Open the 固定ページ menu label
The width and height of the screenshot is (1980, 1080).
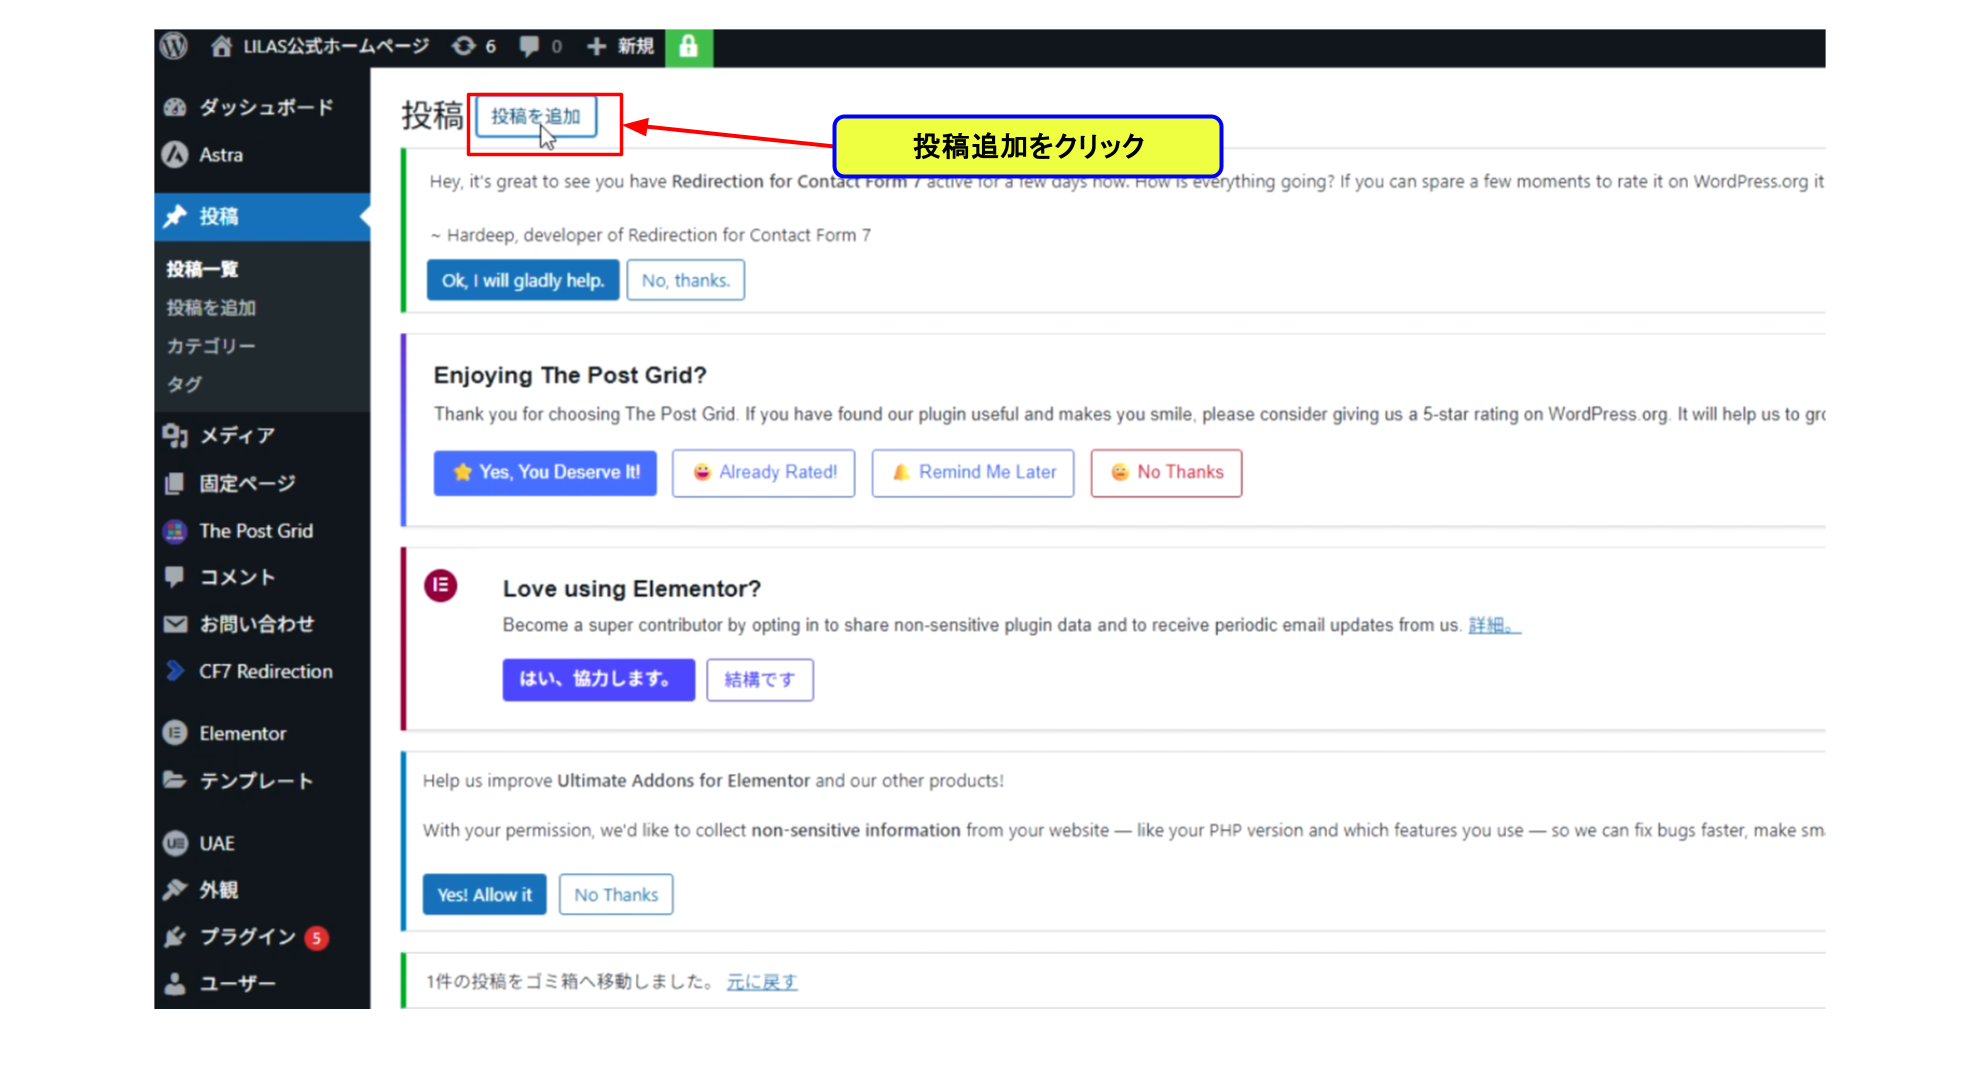(247, 483)
